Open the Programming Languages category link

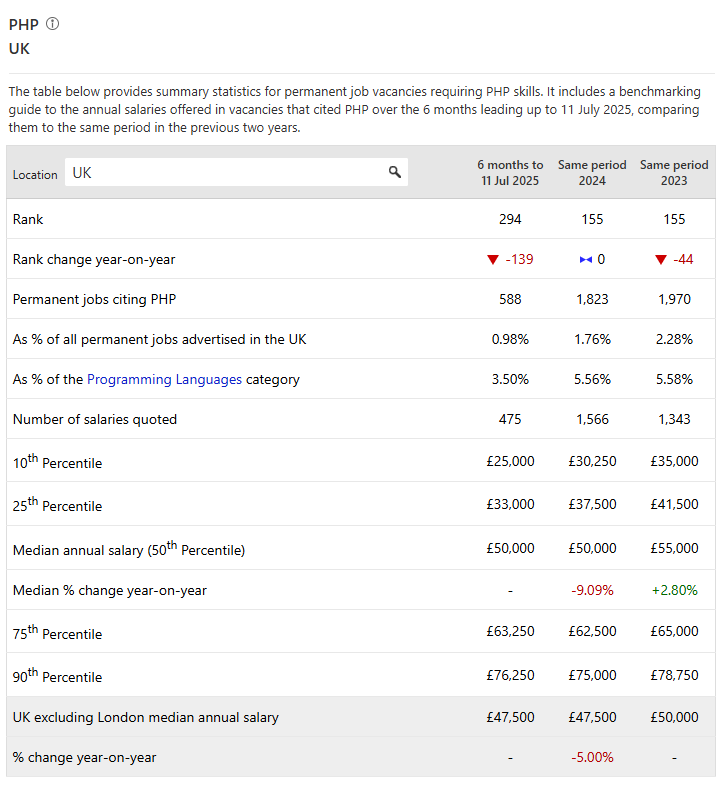pyautogui.click(x=164, y=379)
